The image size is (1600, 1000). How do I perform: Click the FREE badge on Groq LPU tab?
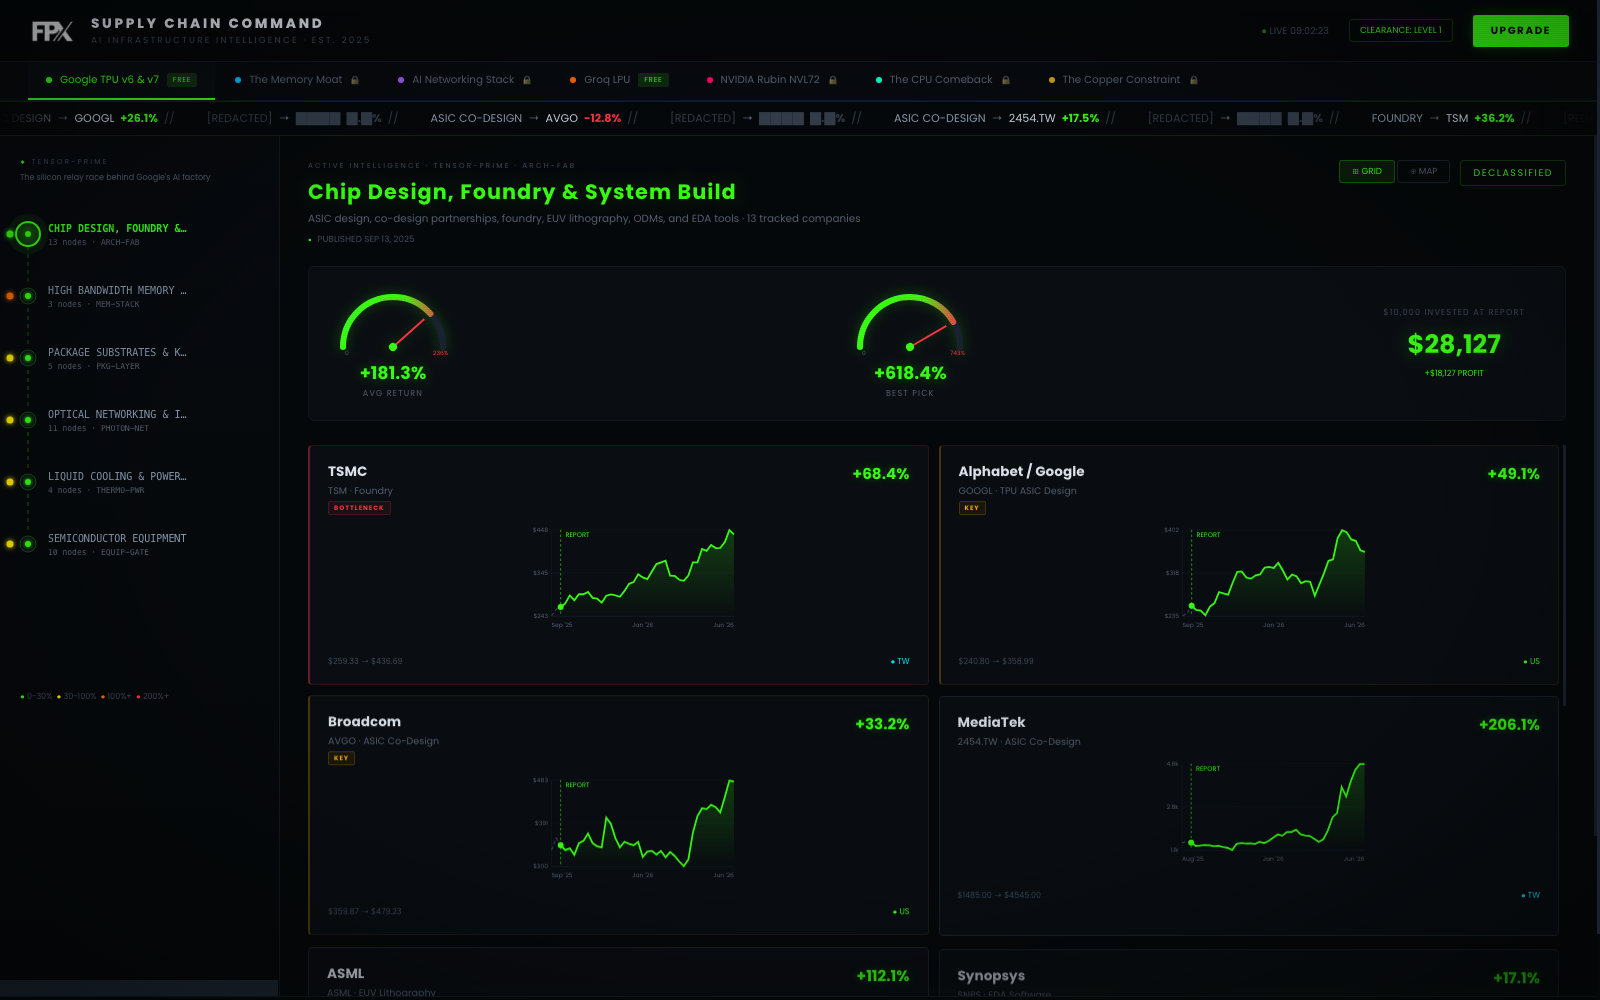[653, 80]
